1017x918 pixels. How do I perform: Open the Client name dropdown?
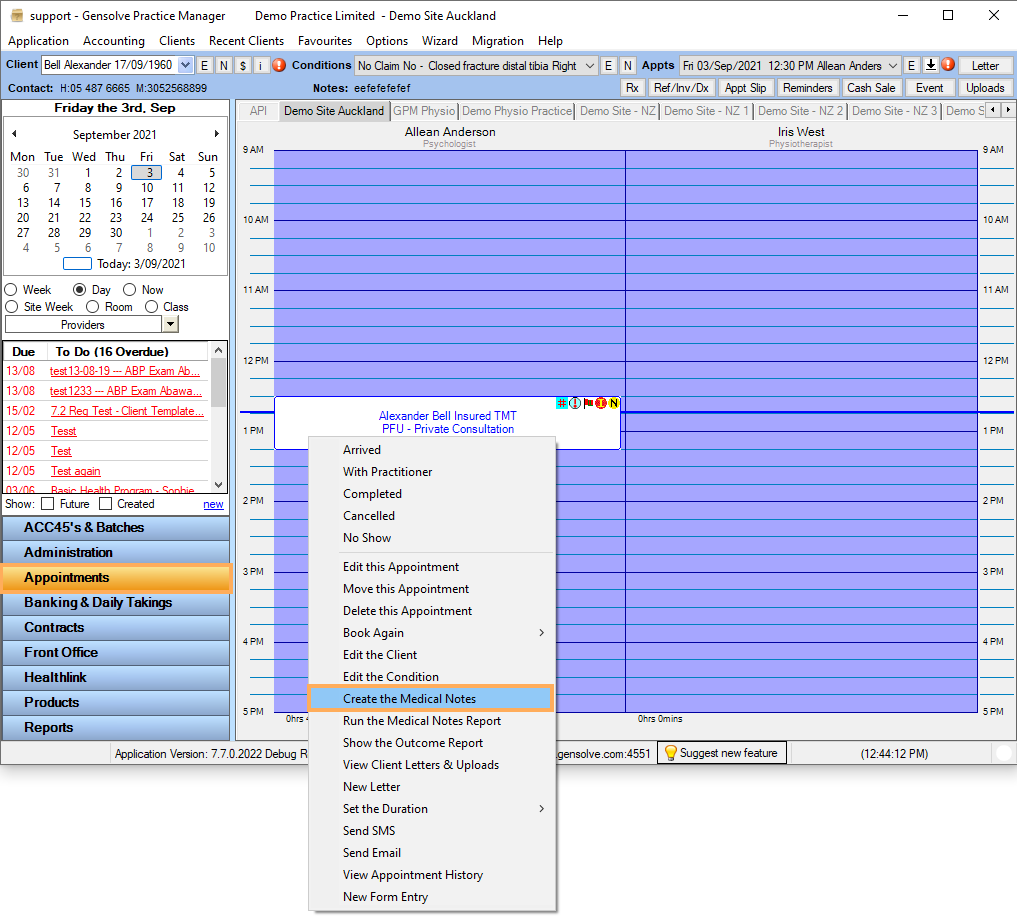pos(185,65)
